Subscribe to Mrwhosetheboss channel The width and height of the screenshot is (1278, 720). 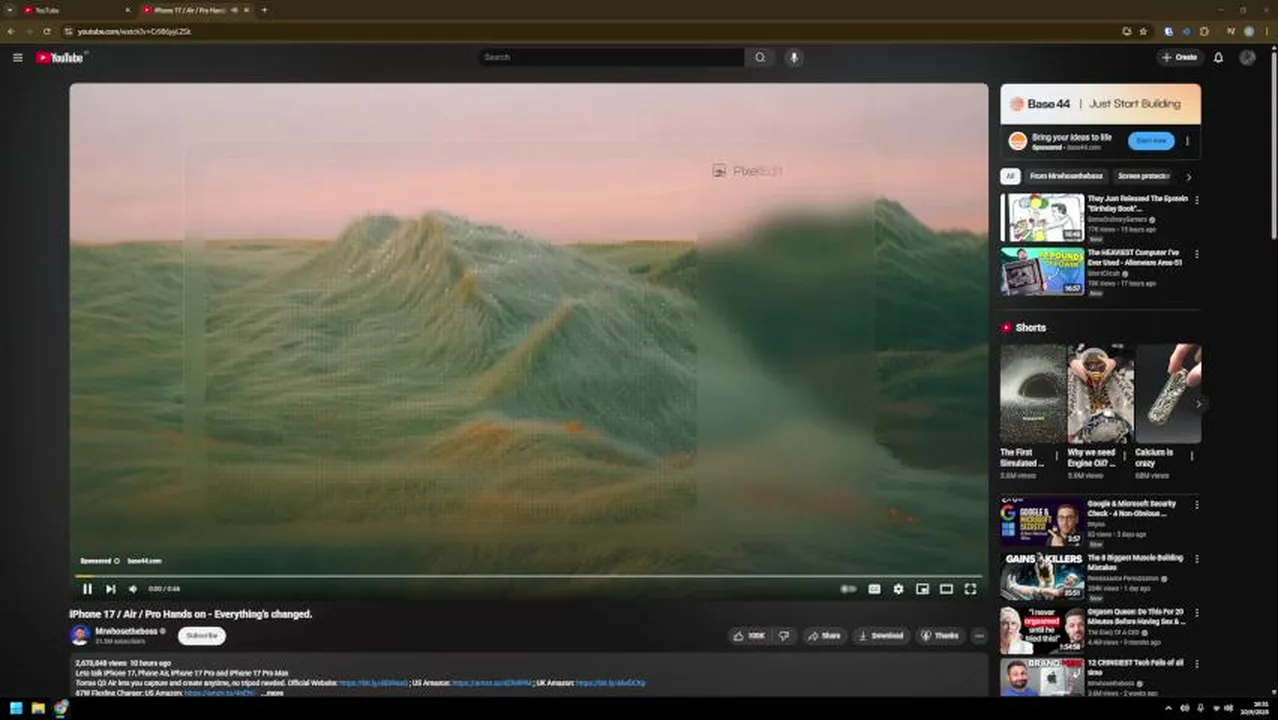[202, 636]
